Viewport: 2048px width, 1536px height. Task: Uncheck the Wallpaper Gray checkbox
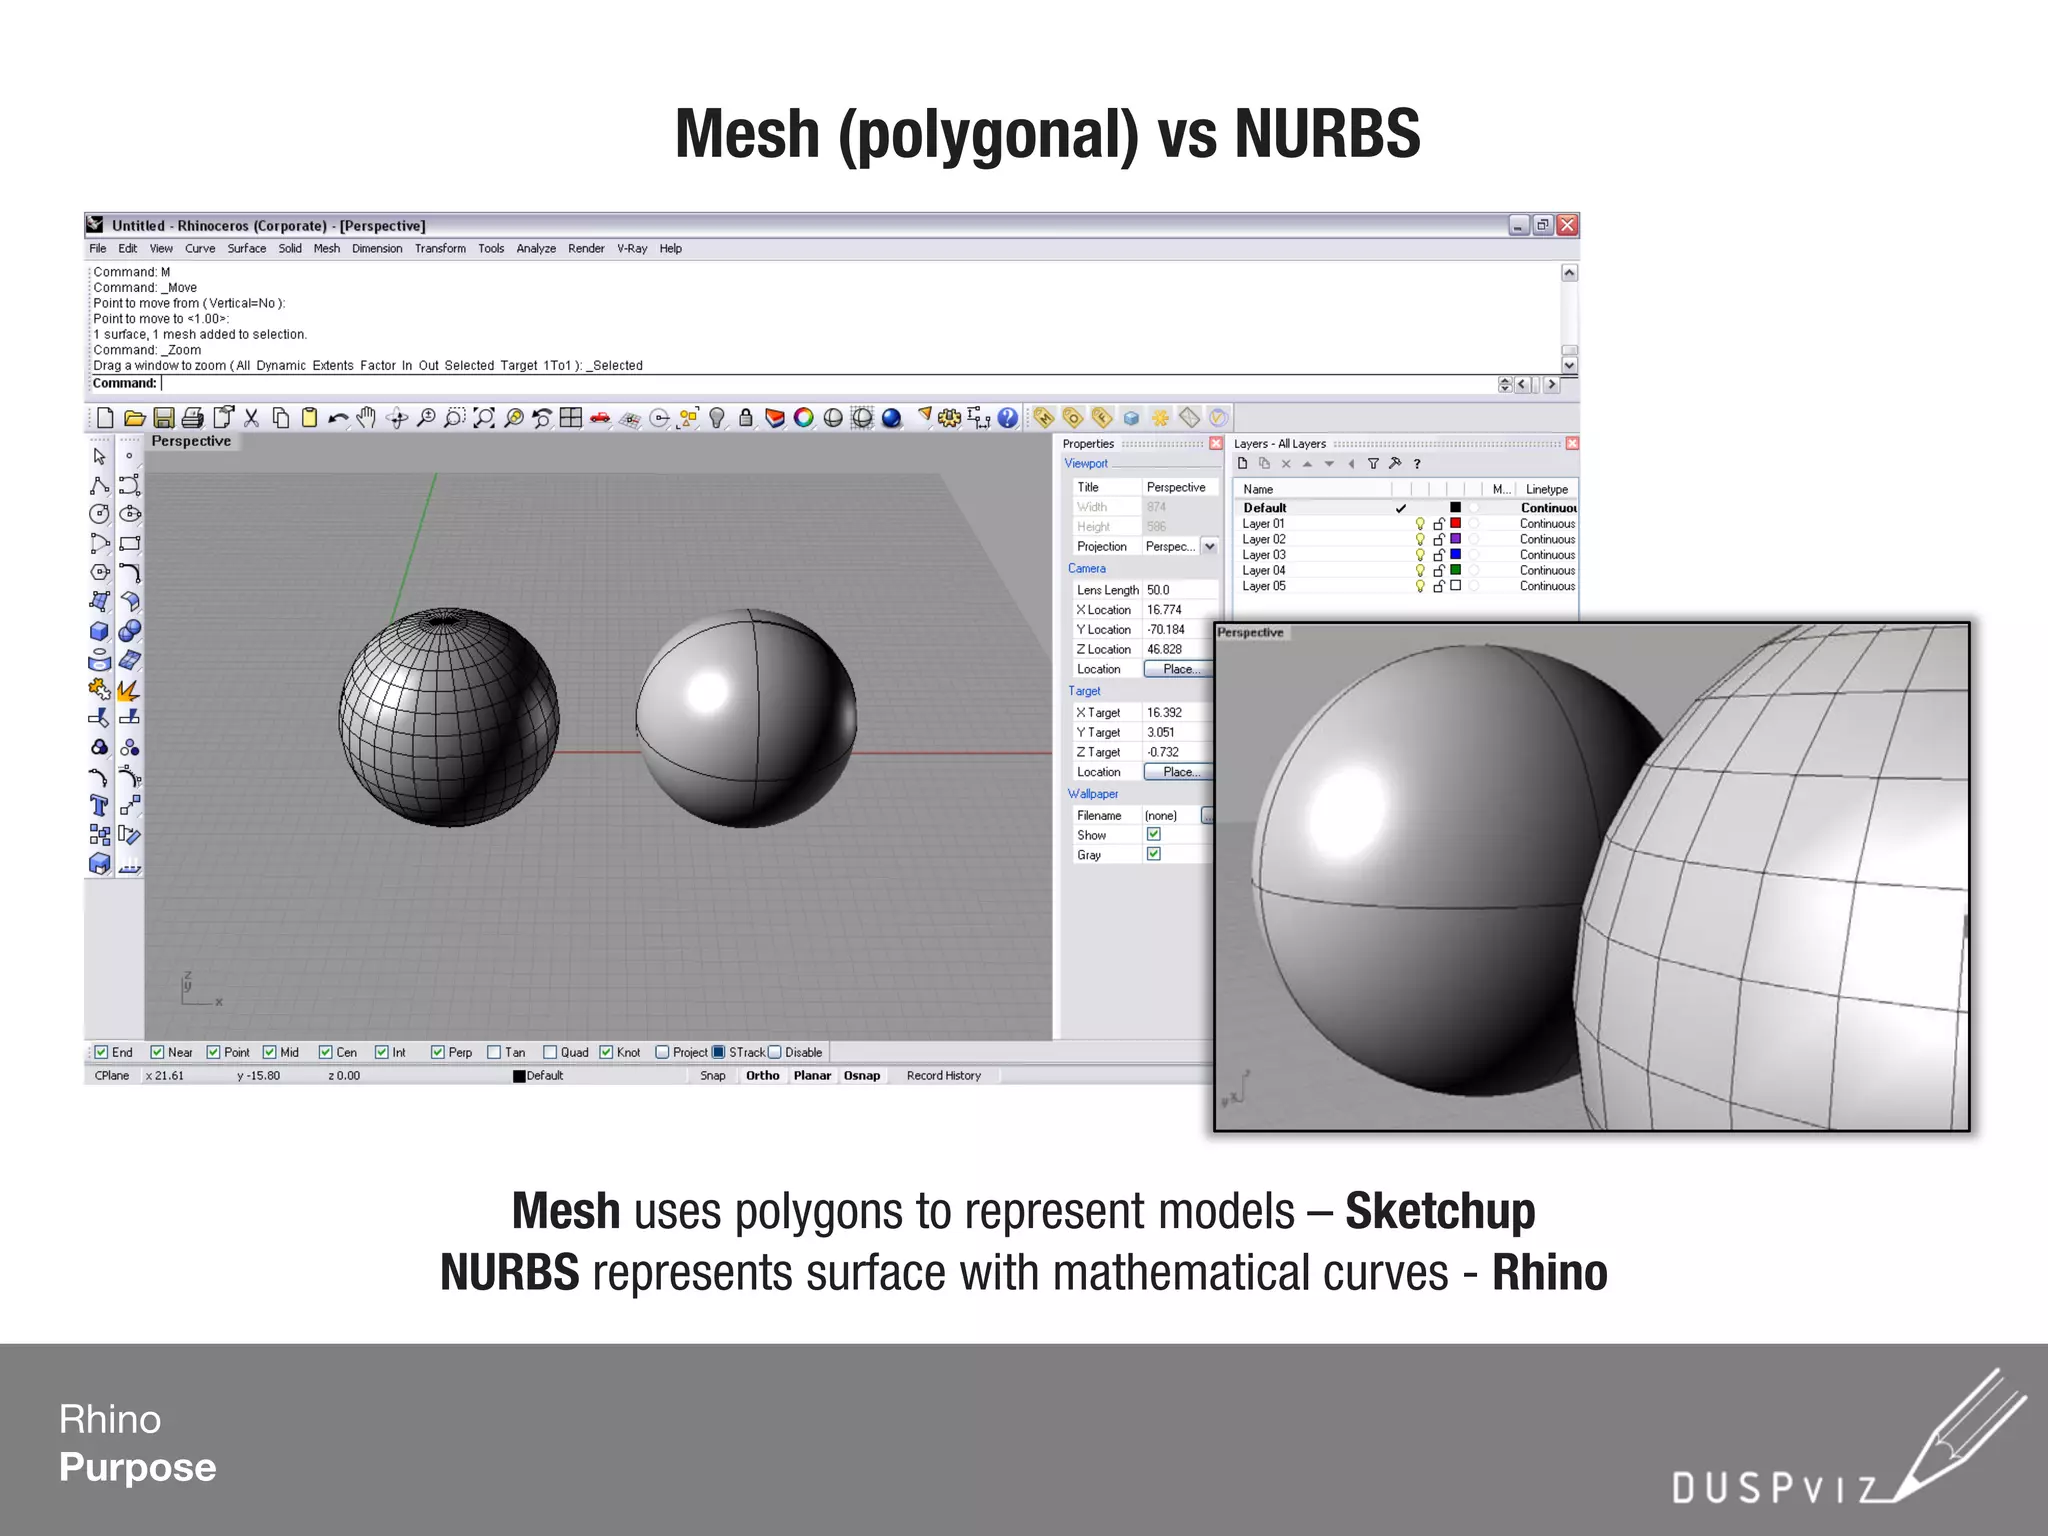click(1153, 854)
